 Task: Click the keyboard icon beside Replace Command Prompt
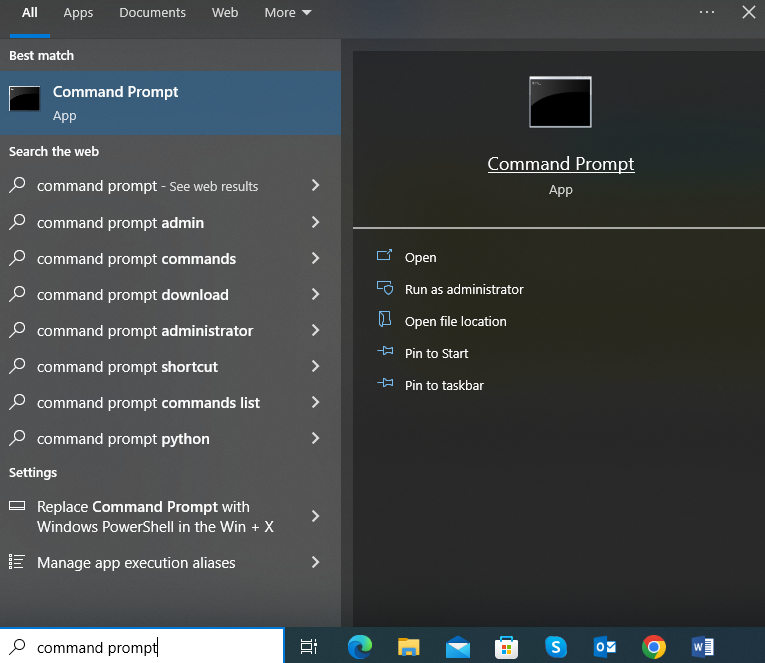17,505
